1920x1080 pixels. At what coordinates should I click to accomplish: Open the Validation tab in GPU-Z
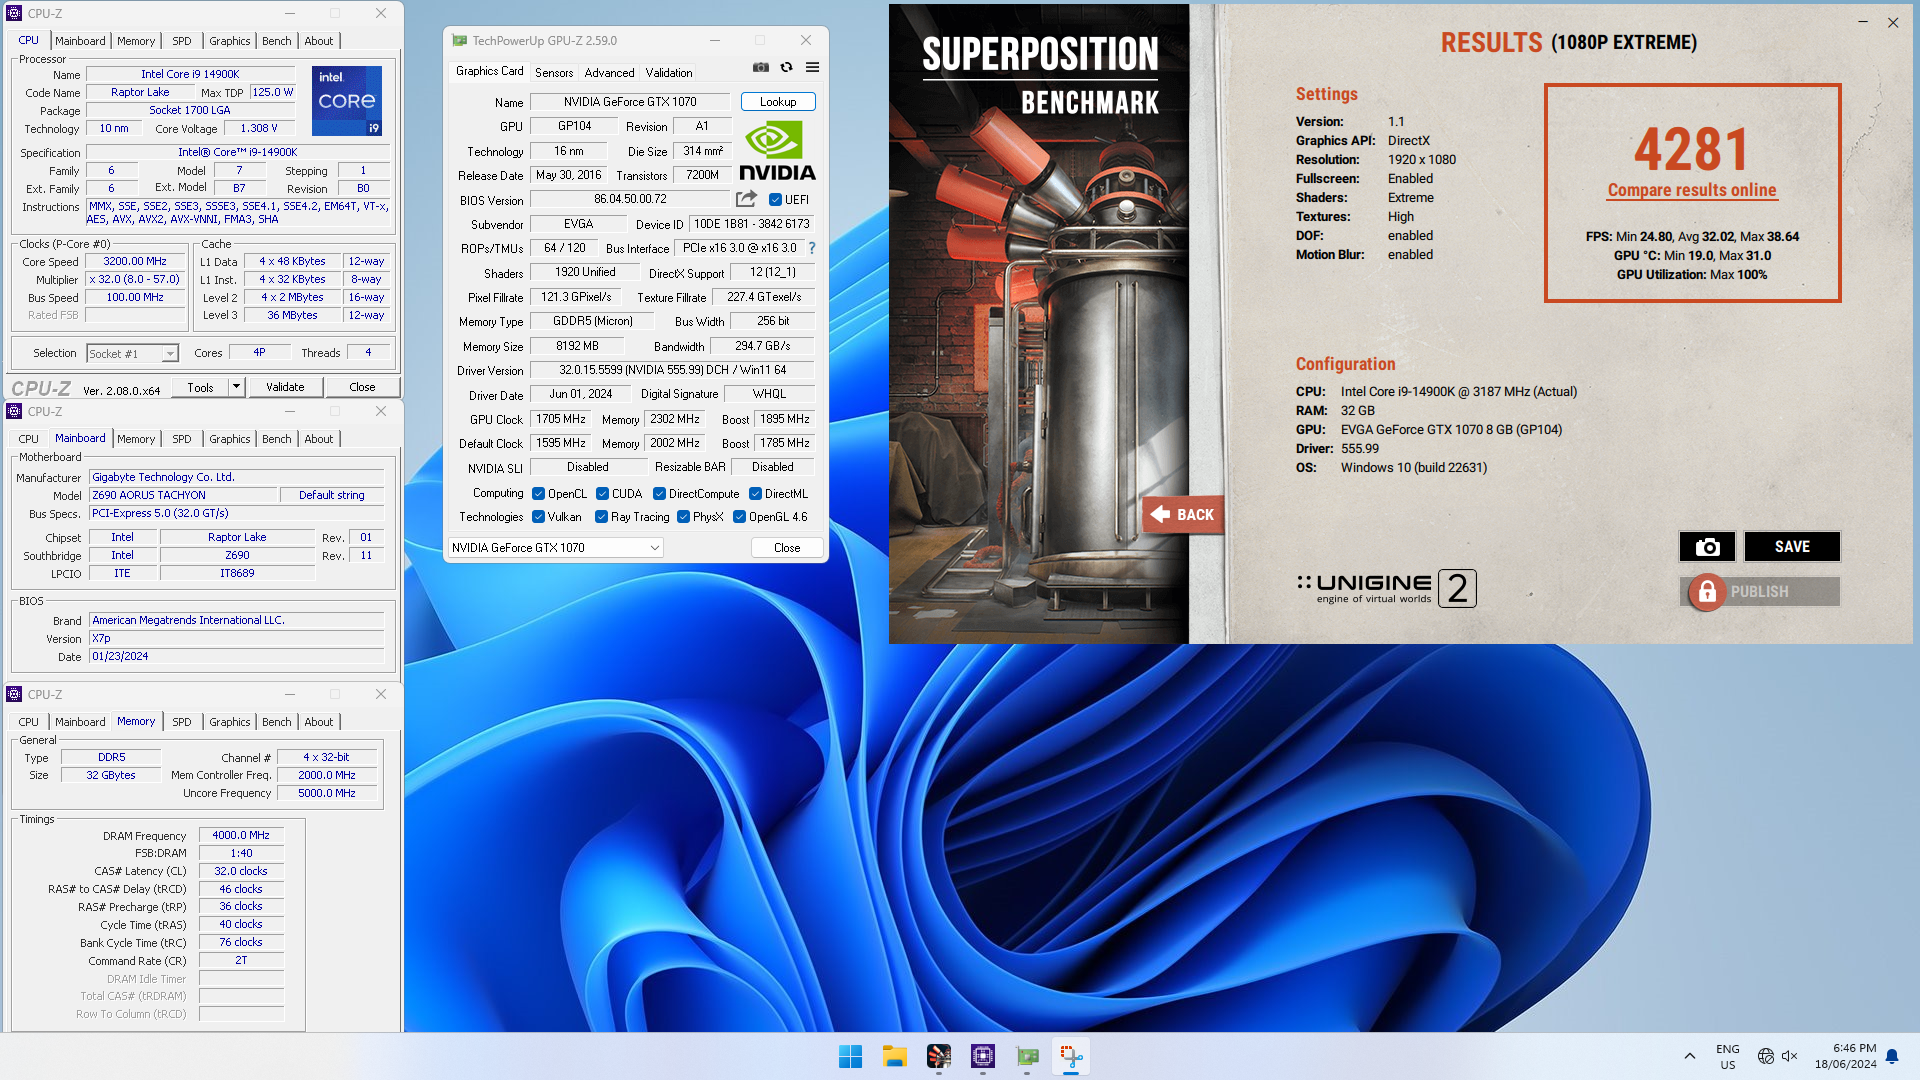[x=669, y=73]
